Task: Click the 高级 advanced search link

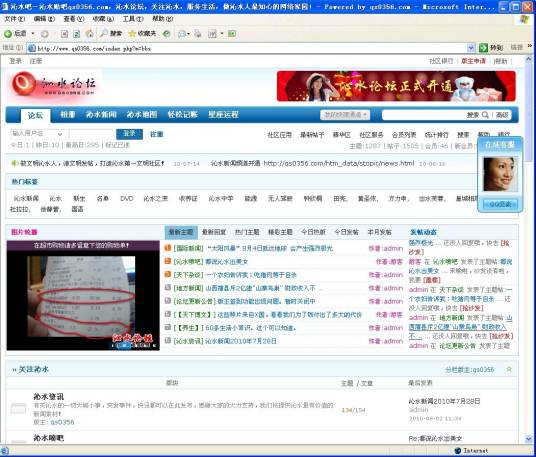Action: [x=502, y=115]
